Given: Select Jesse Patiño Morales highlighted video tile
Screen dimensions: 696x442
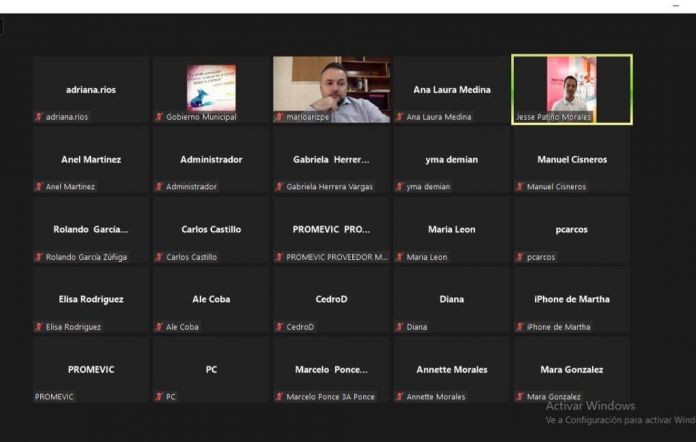Looking at the screenshot, I should pos(571,88).
